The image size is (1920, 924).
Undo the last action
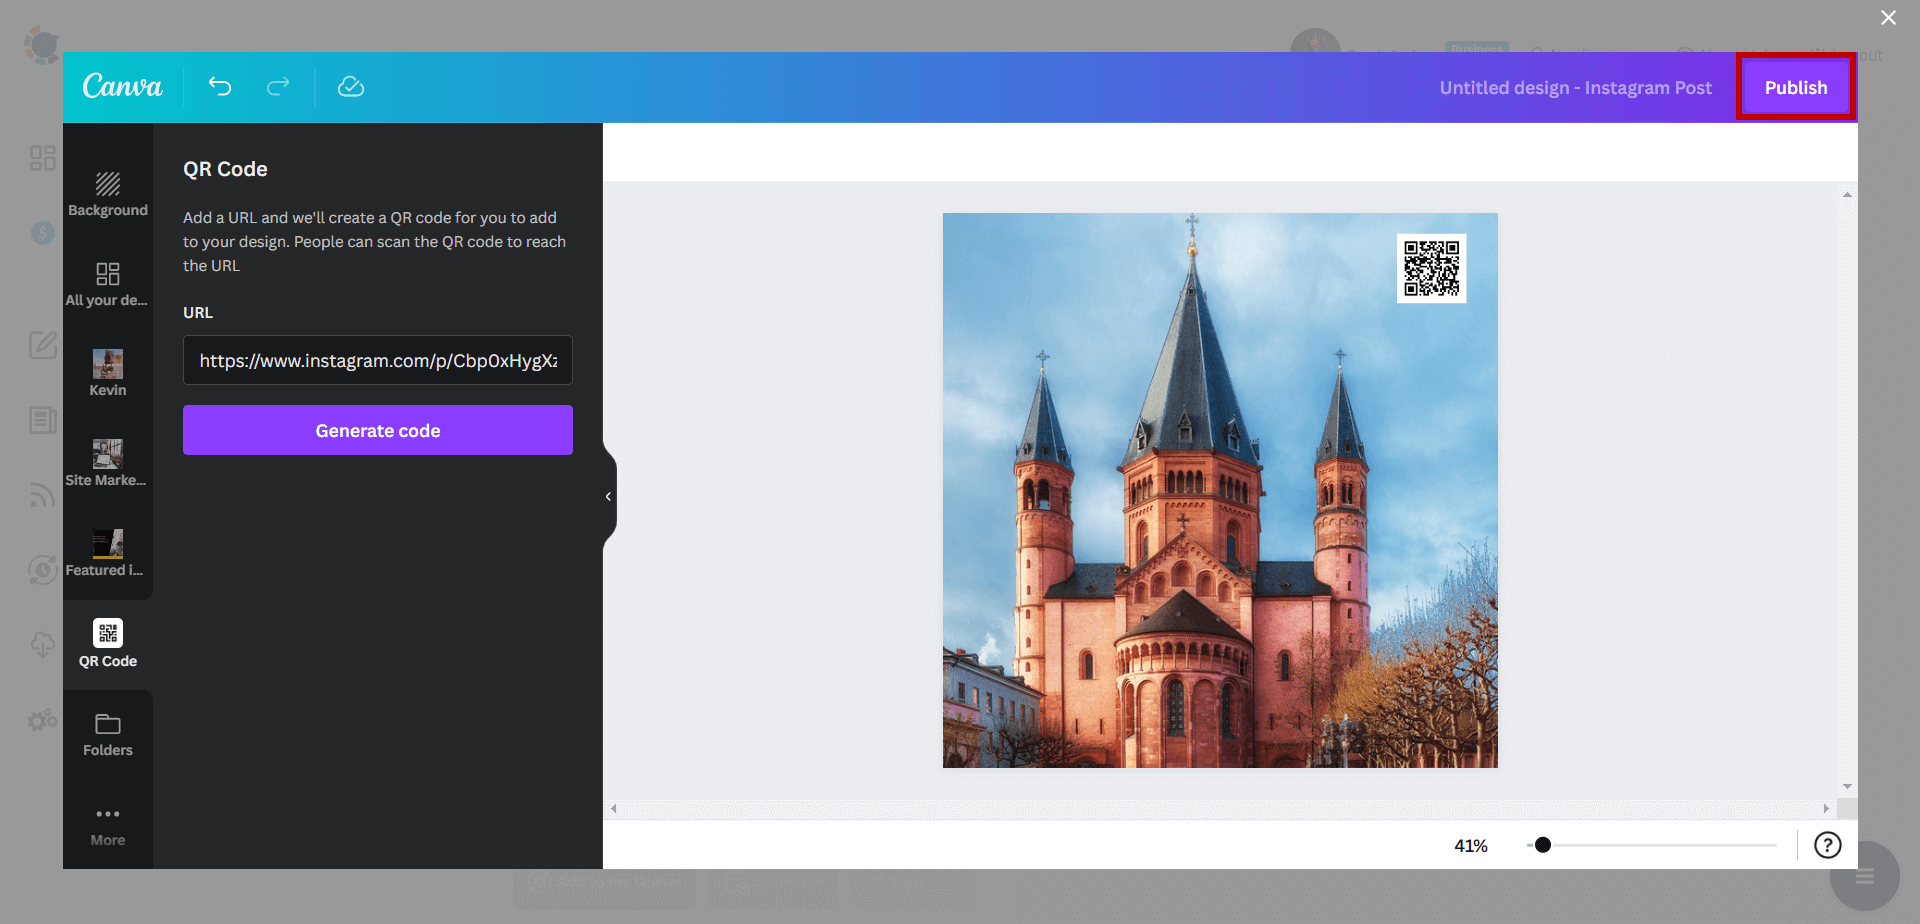(220, 87)
